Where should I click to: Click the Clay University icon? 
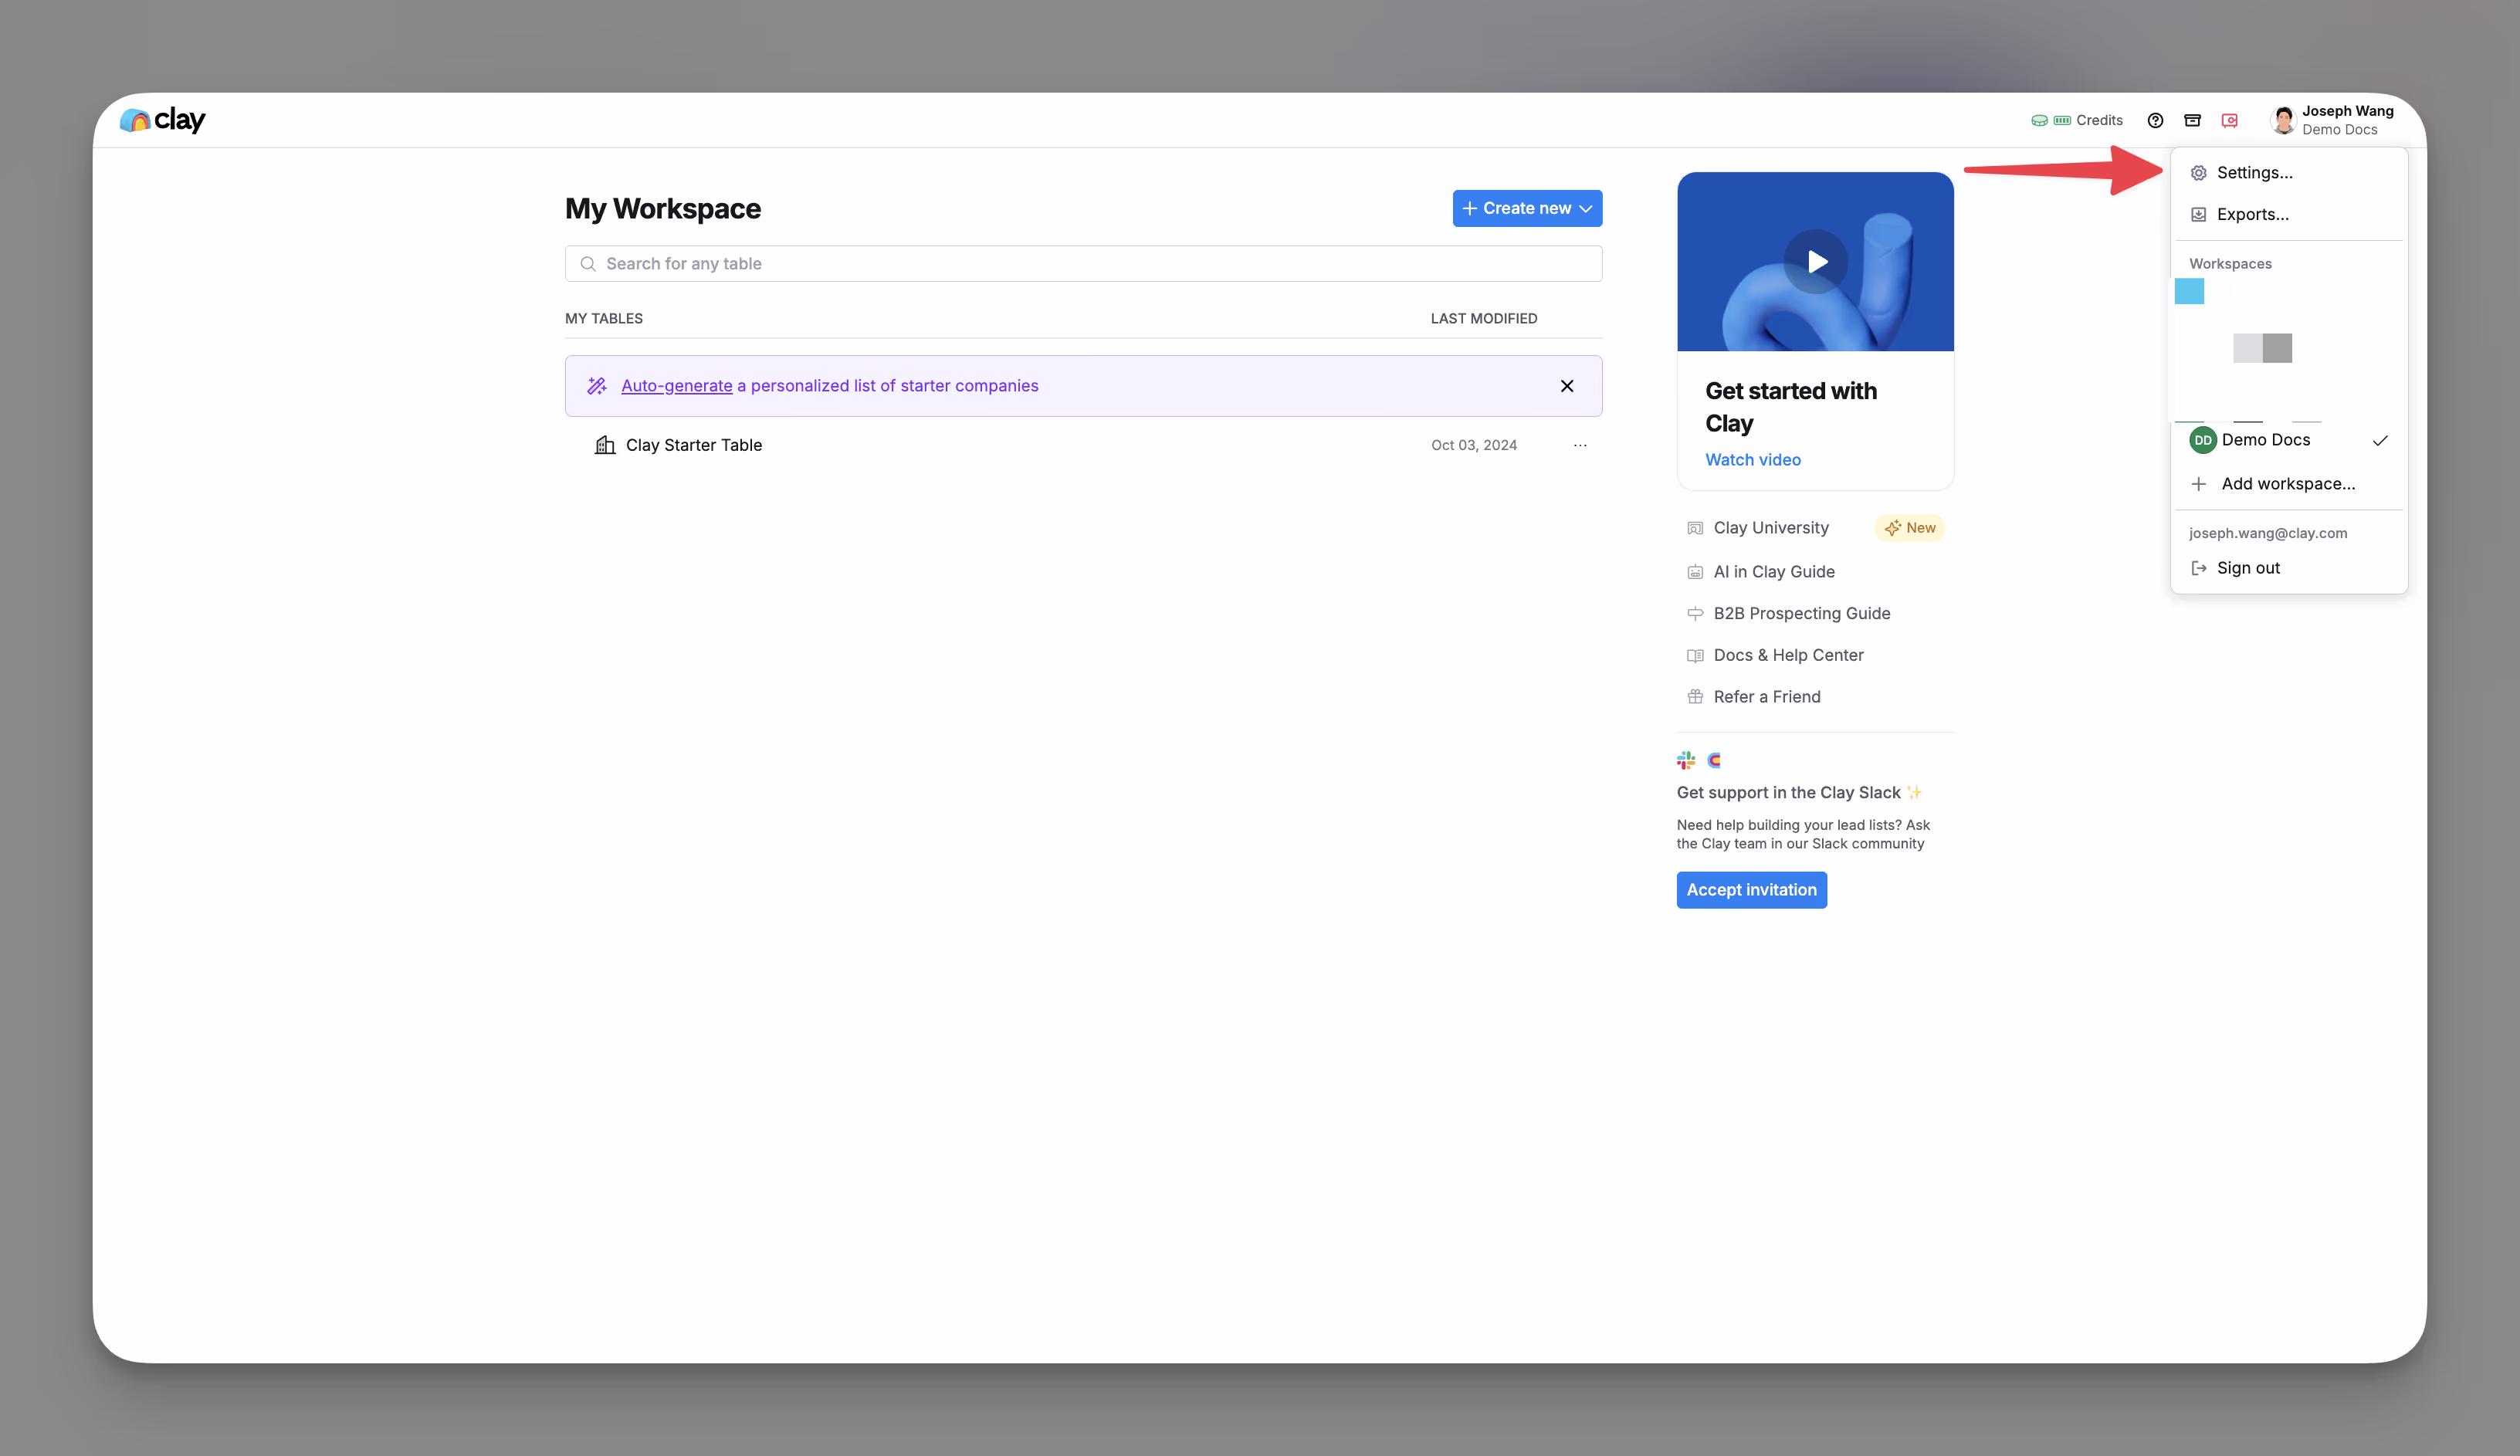1695,528
